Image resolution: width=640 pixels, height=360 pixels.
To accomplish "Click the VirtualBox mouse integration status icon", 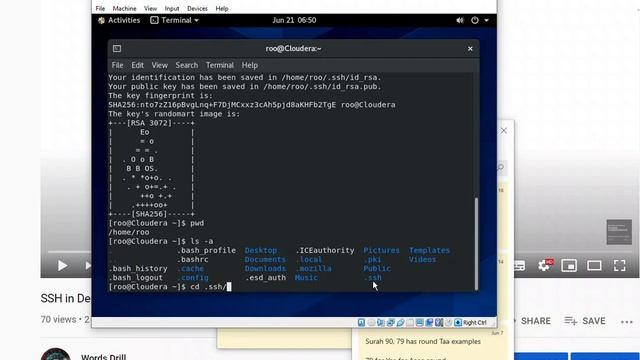I will click(449, 323).
